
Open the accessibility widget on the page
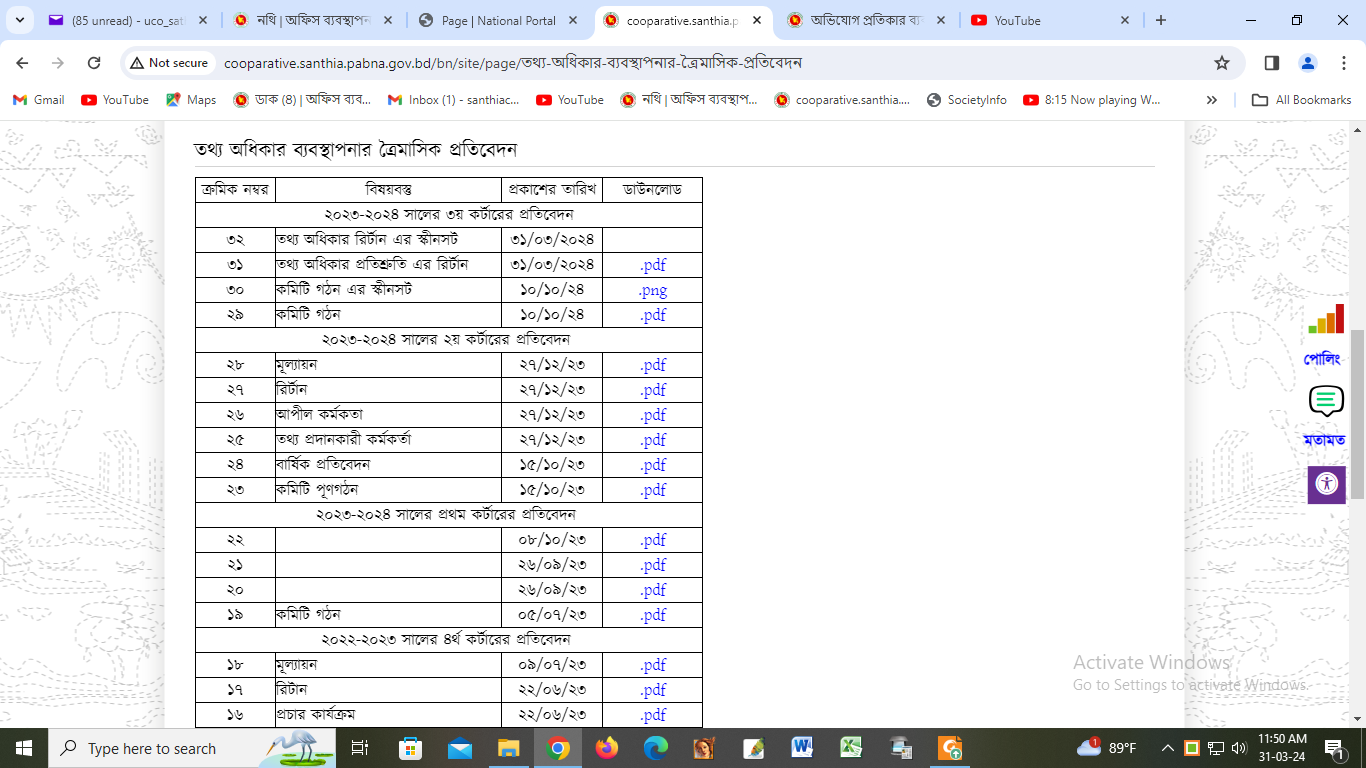1326,484
